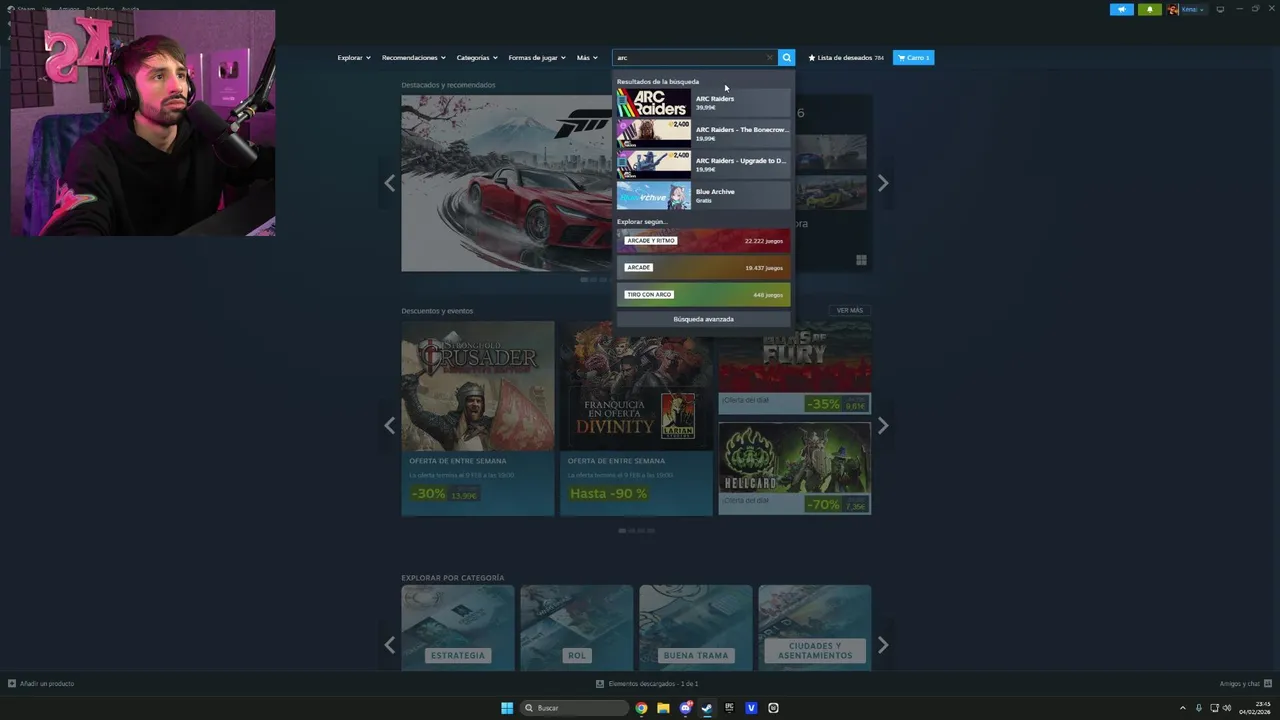Open the Carro button
This screenshot has height=720, width=1280.
[x=913, y=58]
